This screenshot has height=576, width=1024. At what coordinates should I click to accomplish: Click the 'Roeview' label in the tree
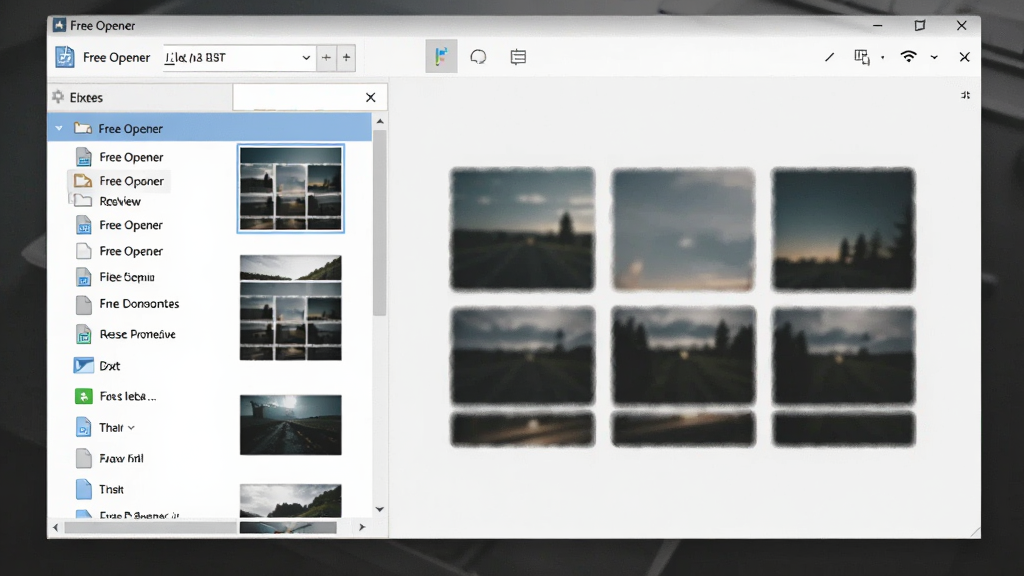120,201
